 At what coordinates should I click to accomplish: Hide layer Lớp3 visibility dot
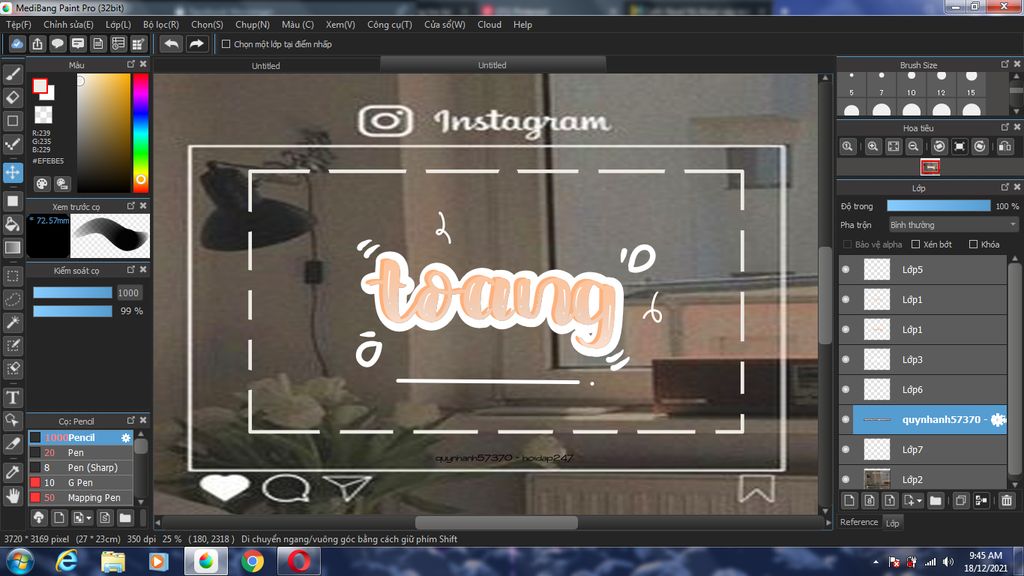(x=846, y=359)
